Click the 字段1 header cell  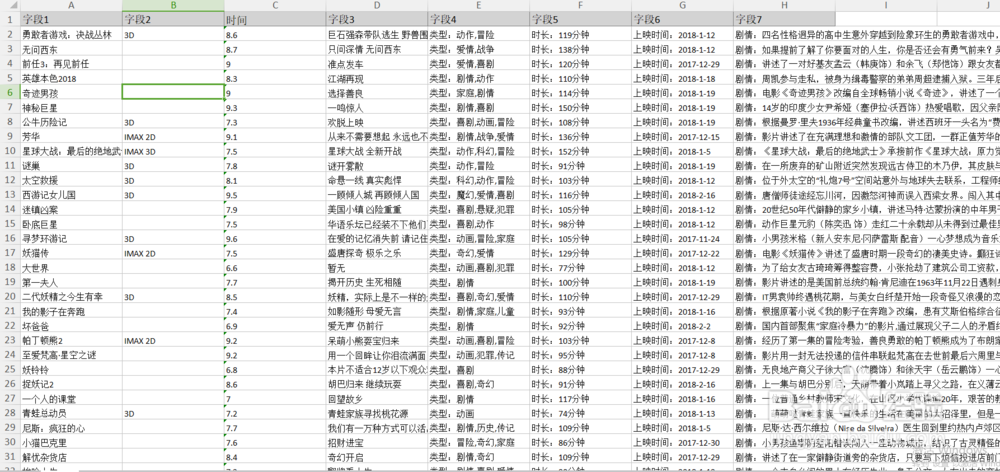coord(71,19)
